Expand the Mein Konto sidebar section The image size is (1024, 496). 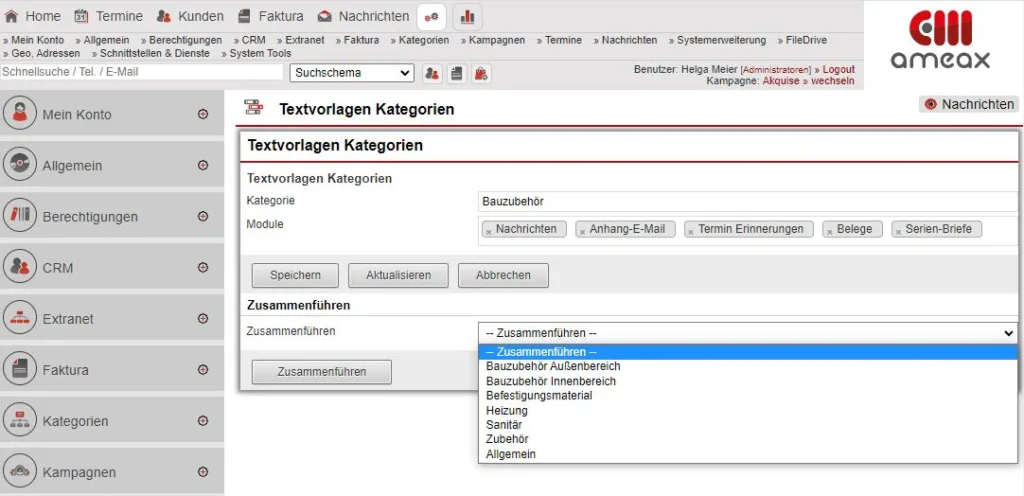202,114
